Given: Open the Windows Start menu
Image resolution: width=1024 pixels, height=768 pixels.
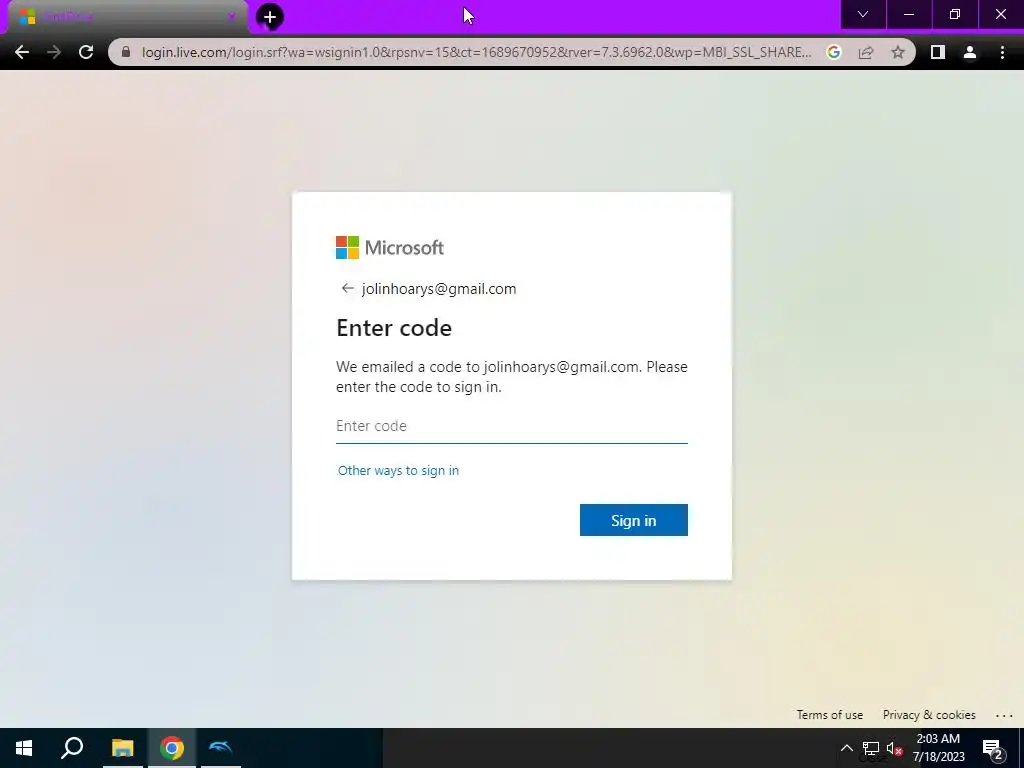Looking at the screenshot, I should click(x=24, y=748).
